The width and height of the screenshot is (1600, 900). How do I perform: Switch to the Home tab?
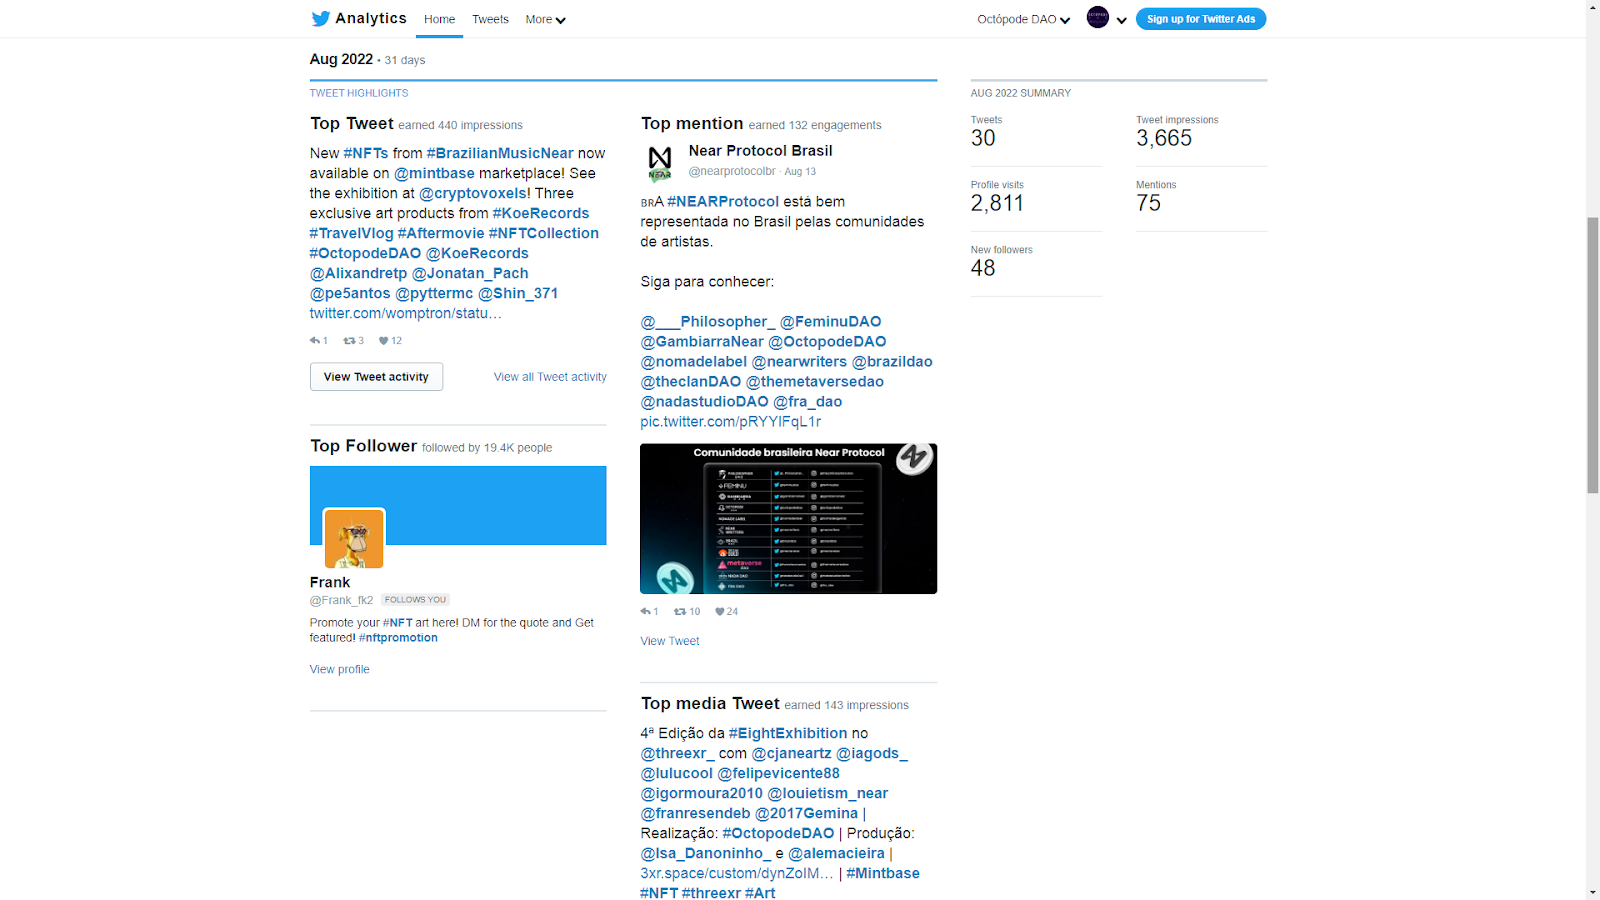coord(439,19)
